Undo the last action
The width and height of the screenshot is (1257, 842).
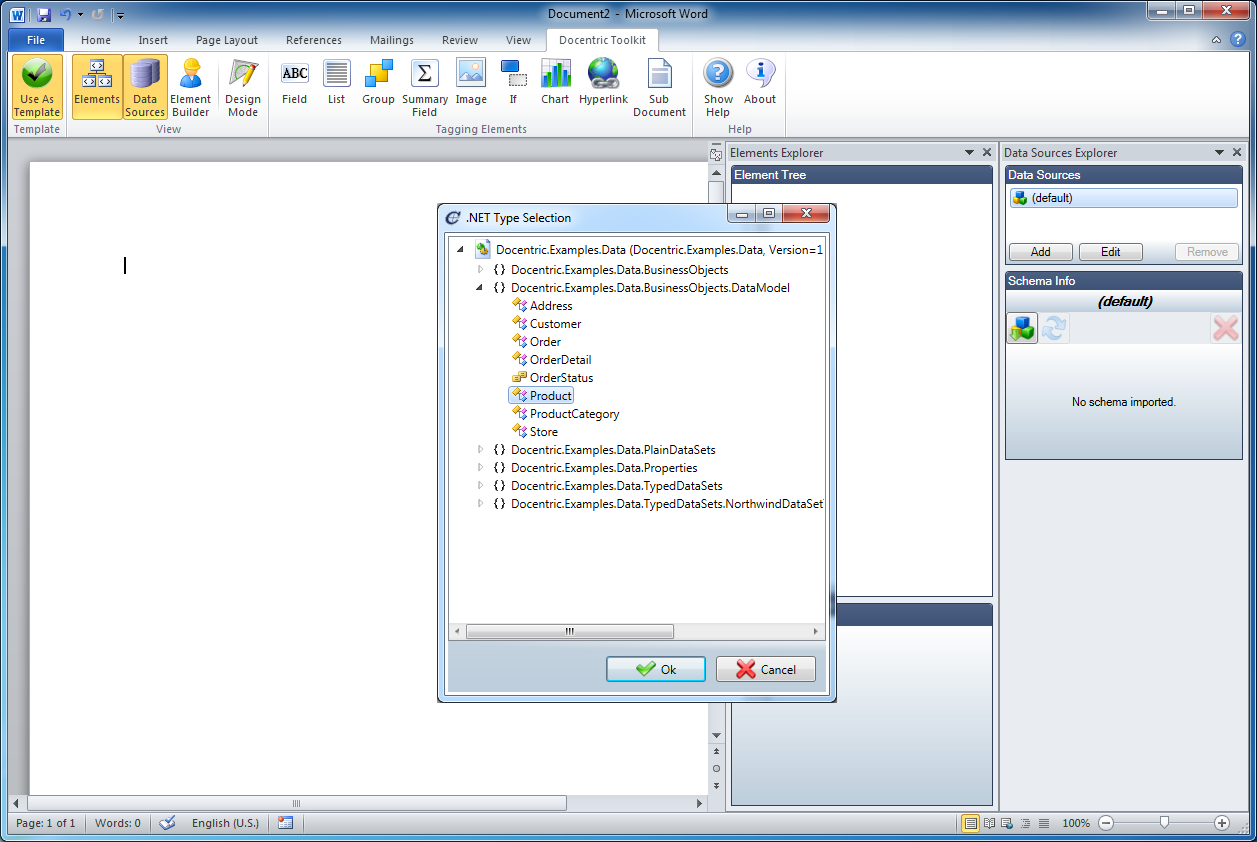[66, 14]
